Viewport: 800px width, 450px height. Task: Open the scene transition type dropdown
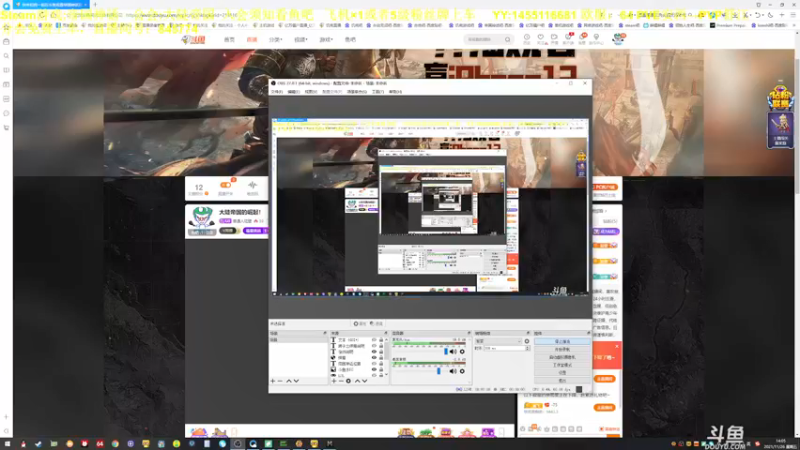[498, 341]
